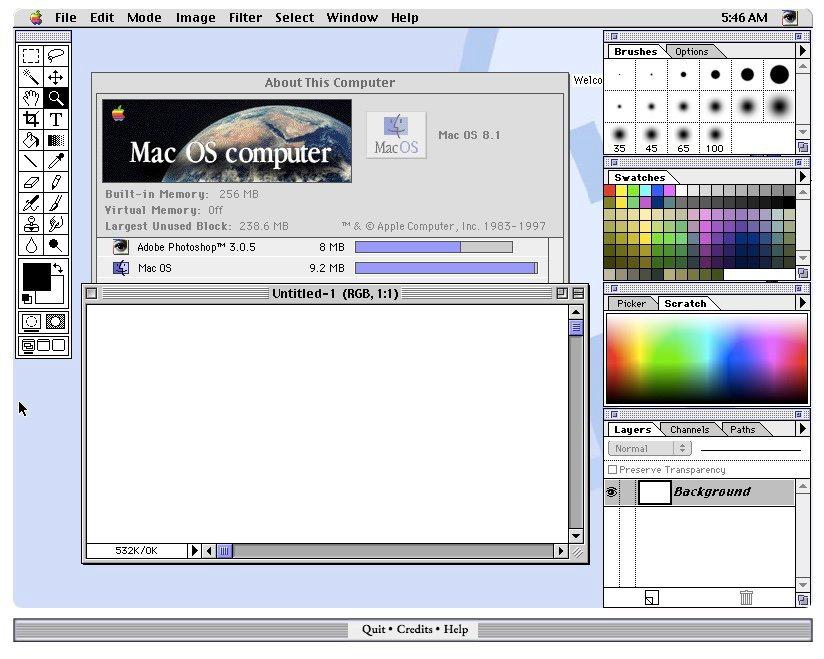Select the Zoom magnifier tool
Viewport: 824px width, 659px height.
[56, 98]
